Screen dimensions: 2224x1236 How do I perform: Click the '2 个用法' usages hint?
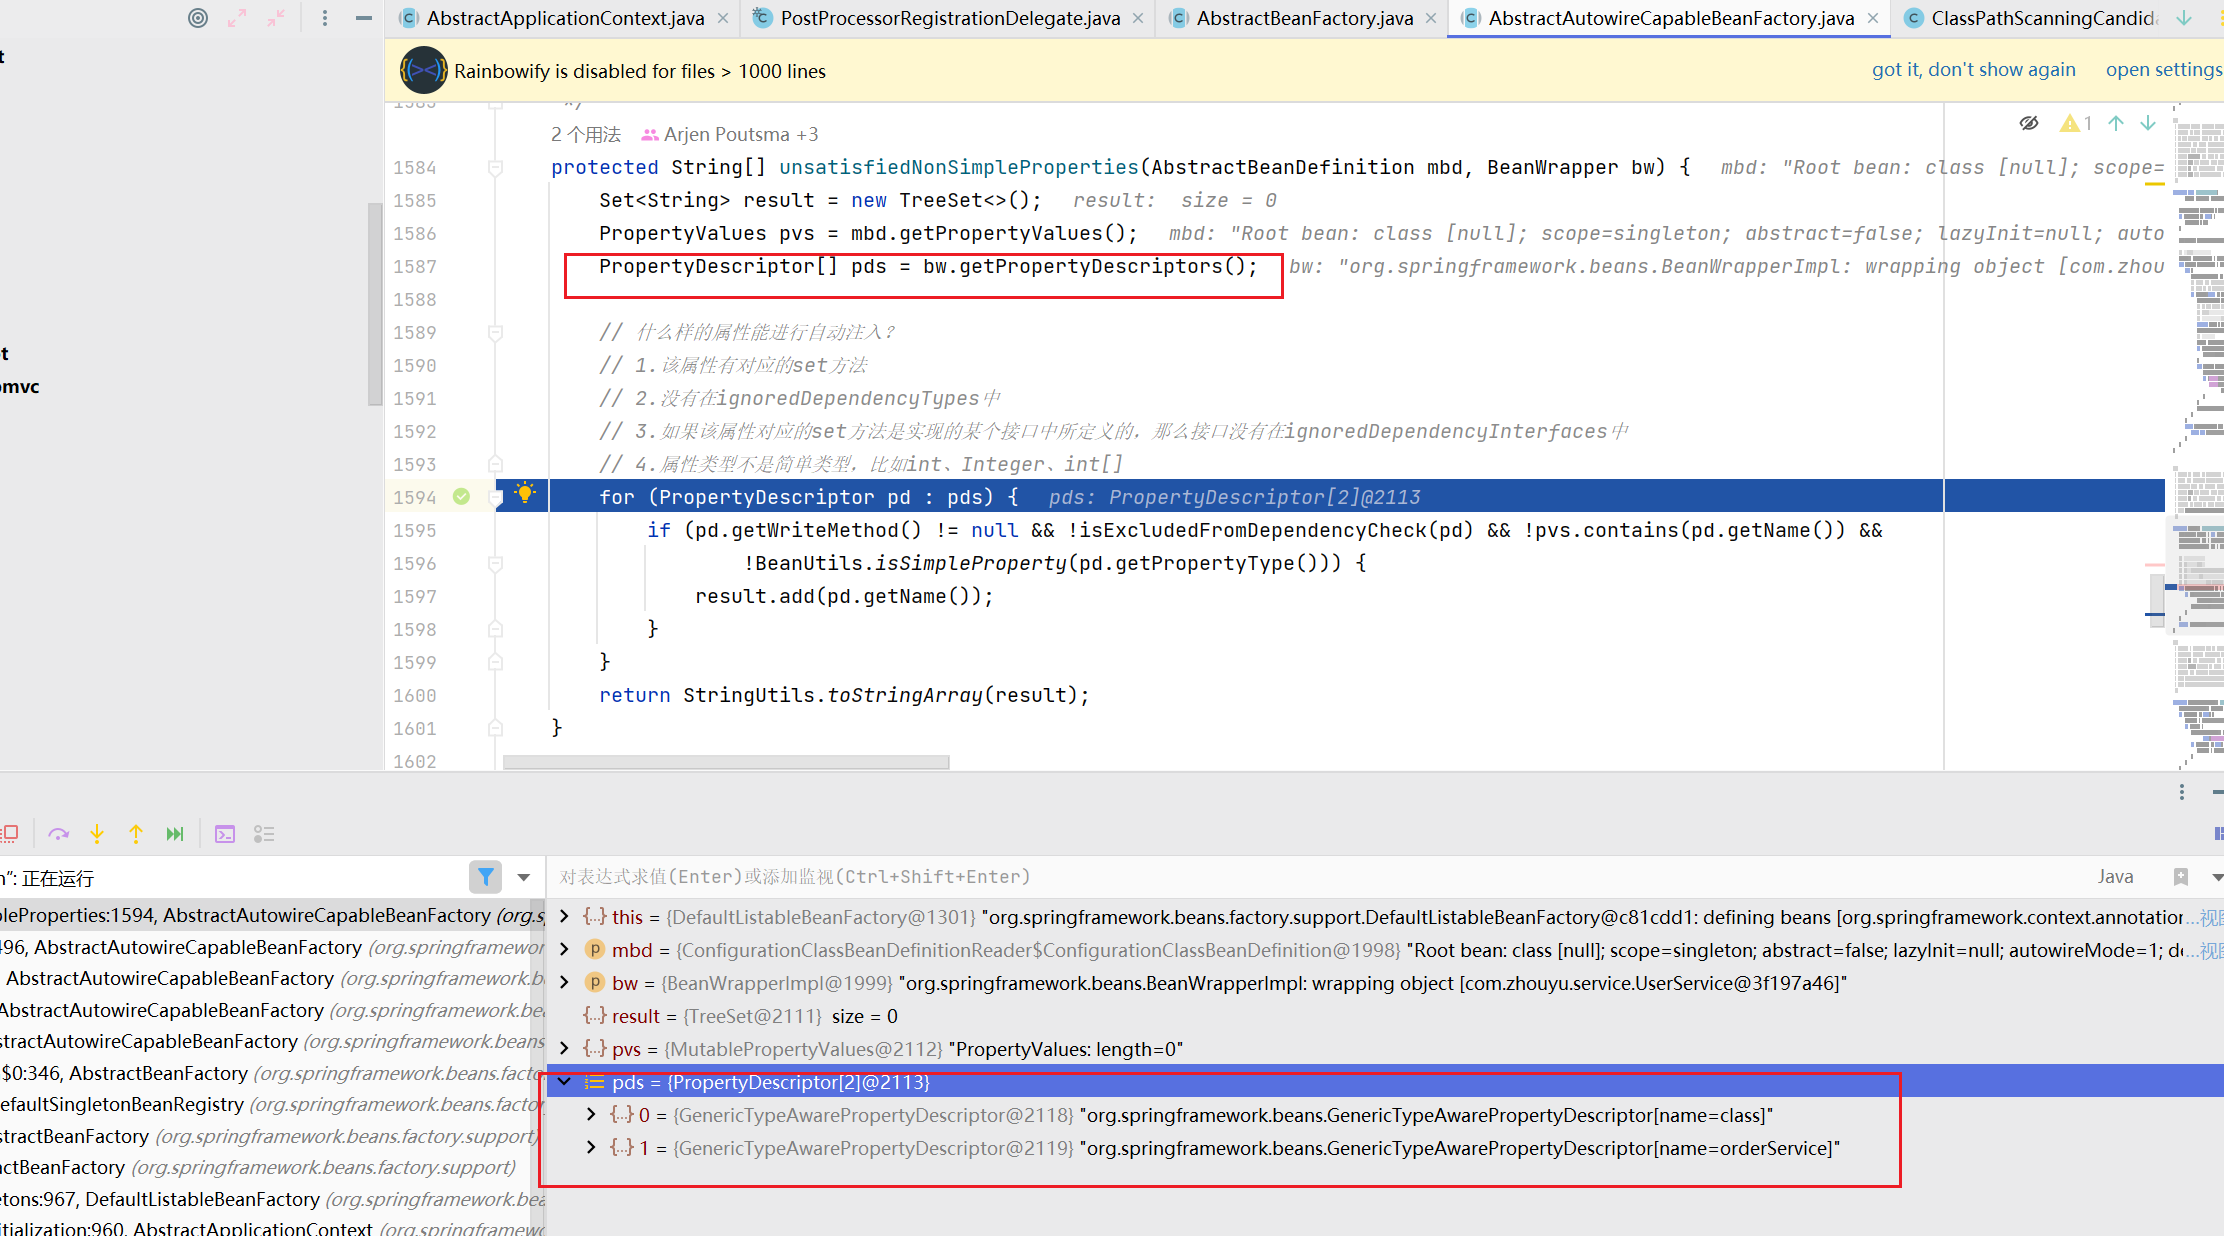coord(586,134)
